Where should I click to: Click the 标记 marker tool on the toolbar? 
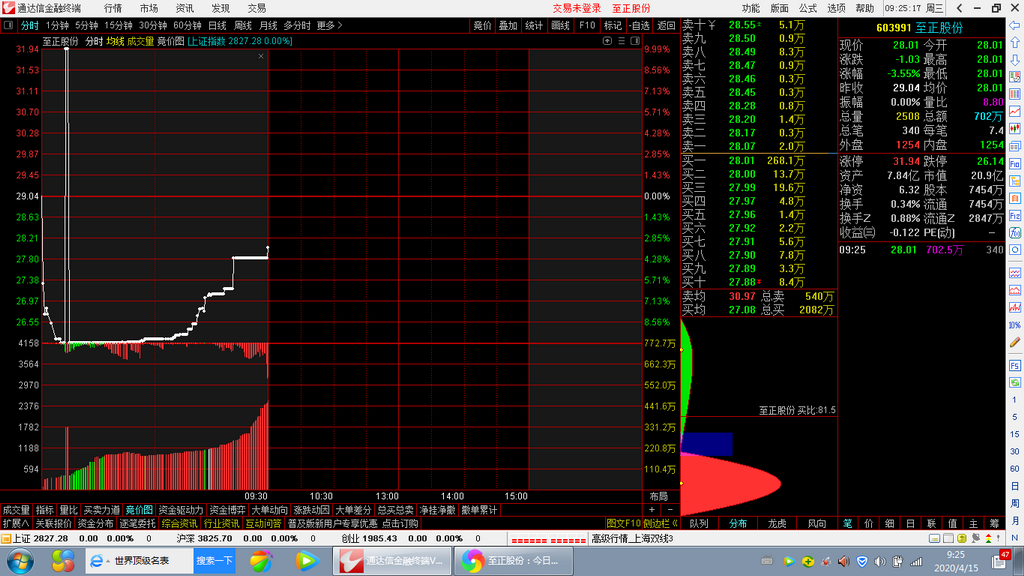click(613, 26)
